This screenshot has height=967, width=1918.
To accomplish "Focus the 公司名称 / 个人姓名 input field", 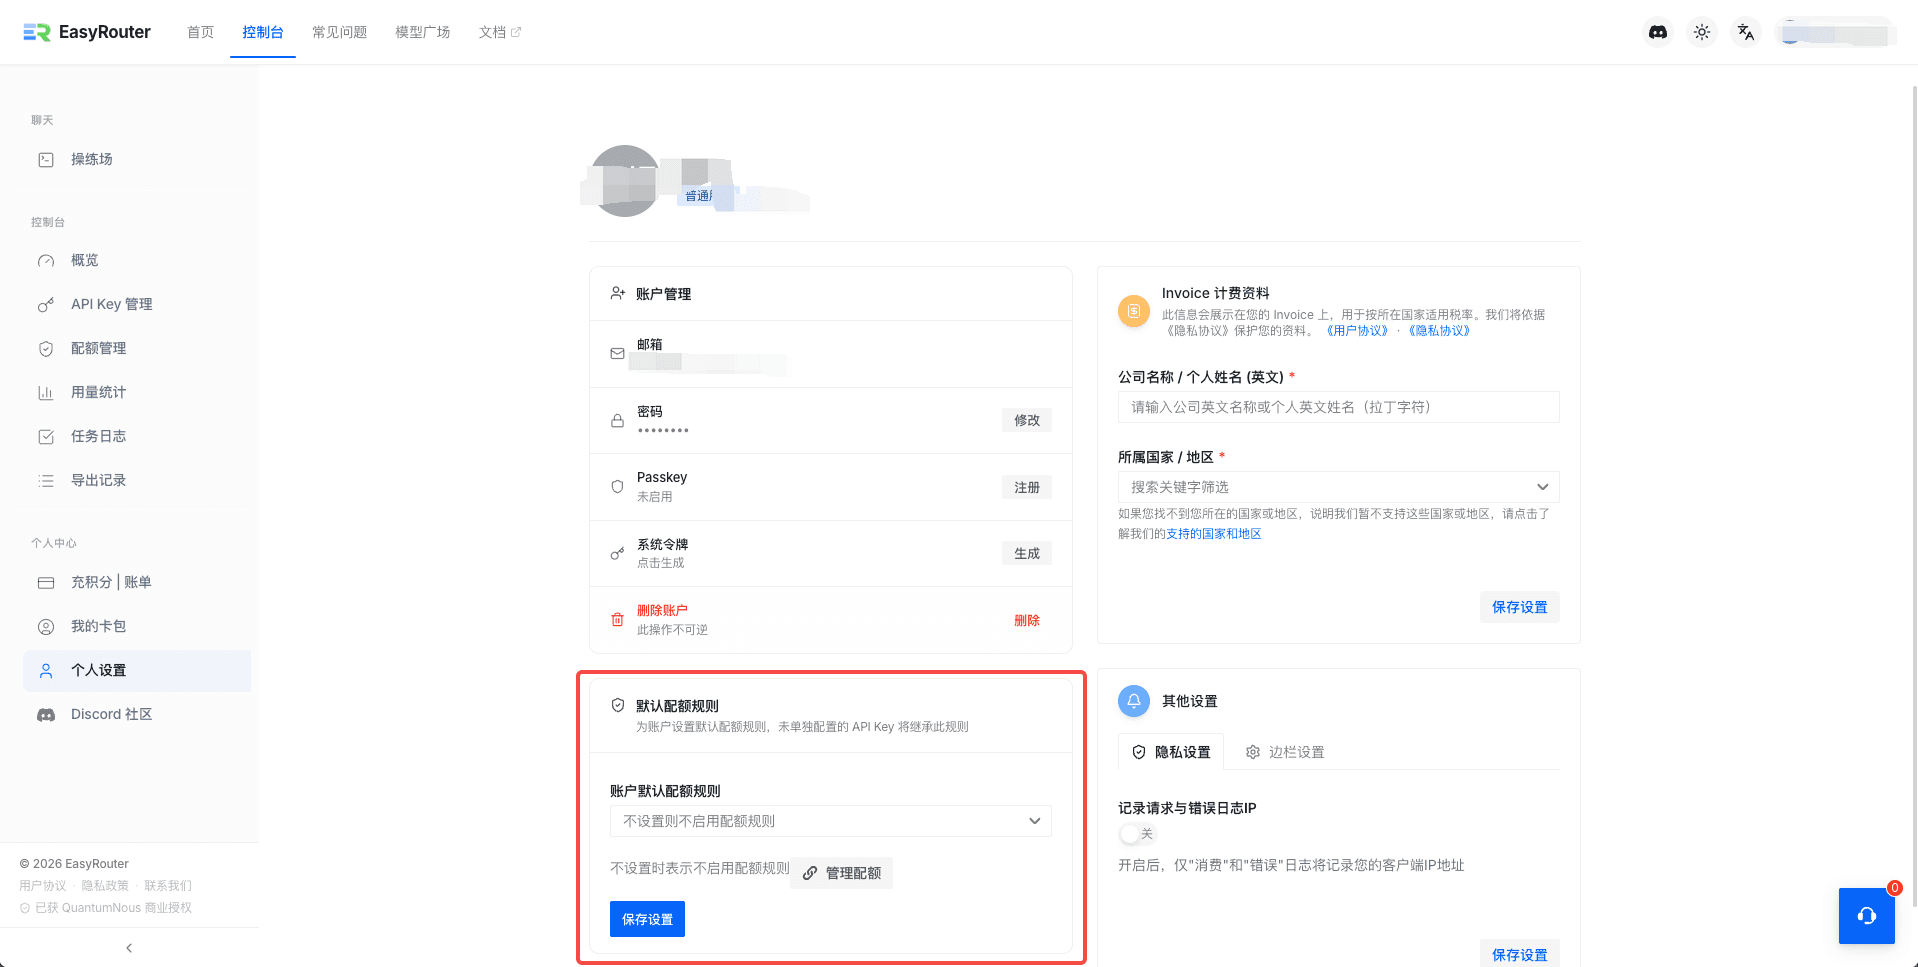I will pos(1338,407).
